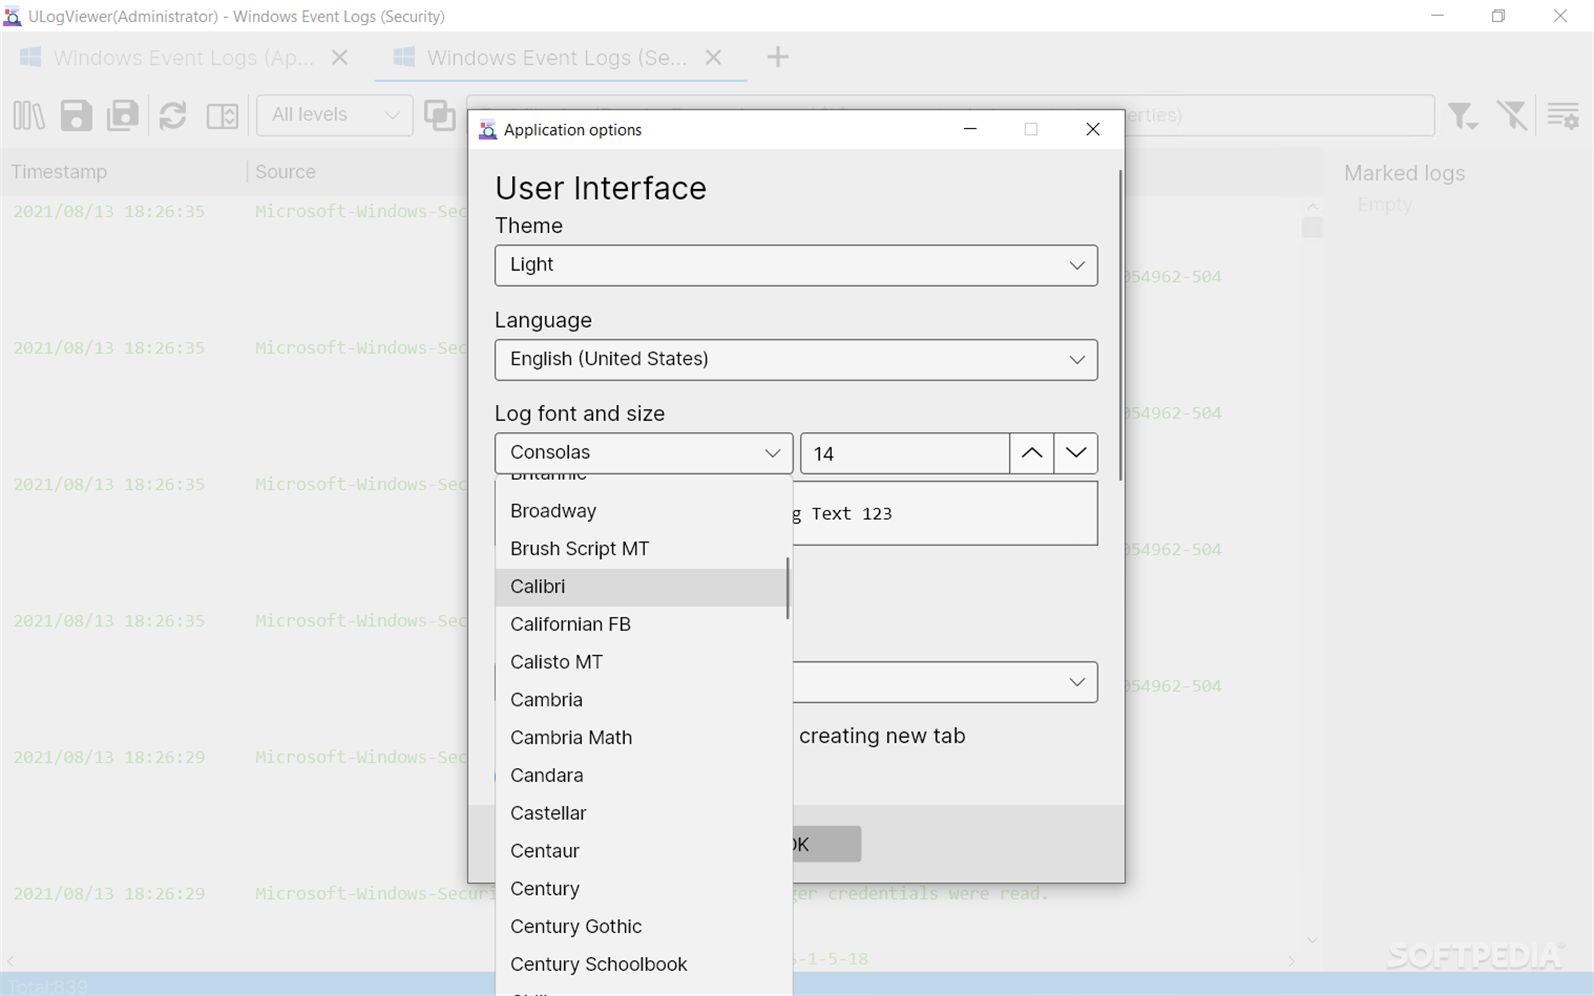1594x996 pixels.
Task: Toggle the side panel layout icon
Action: tap(222, 115)
